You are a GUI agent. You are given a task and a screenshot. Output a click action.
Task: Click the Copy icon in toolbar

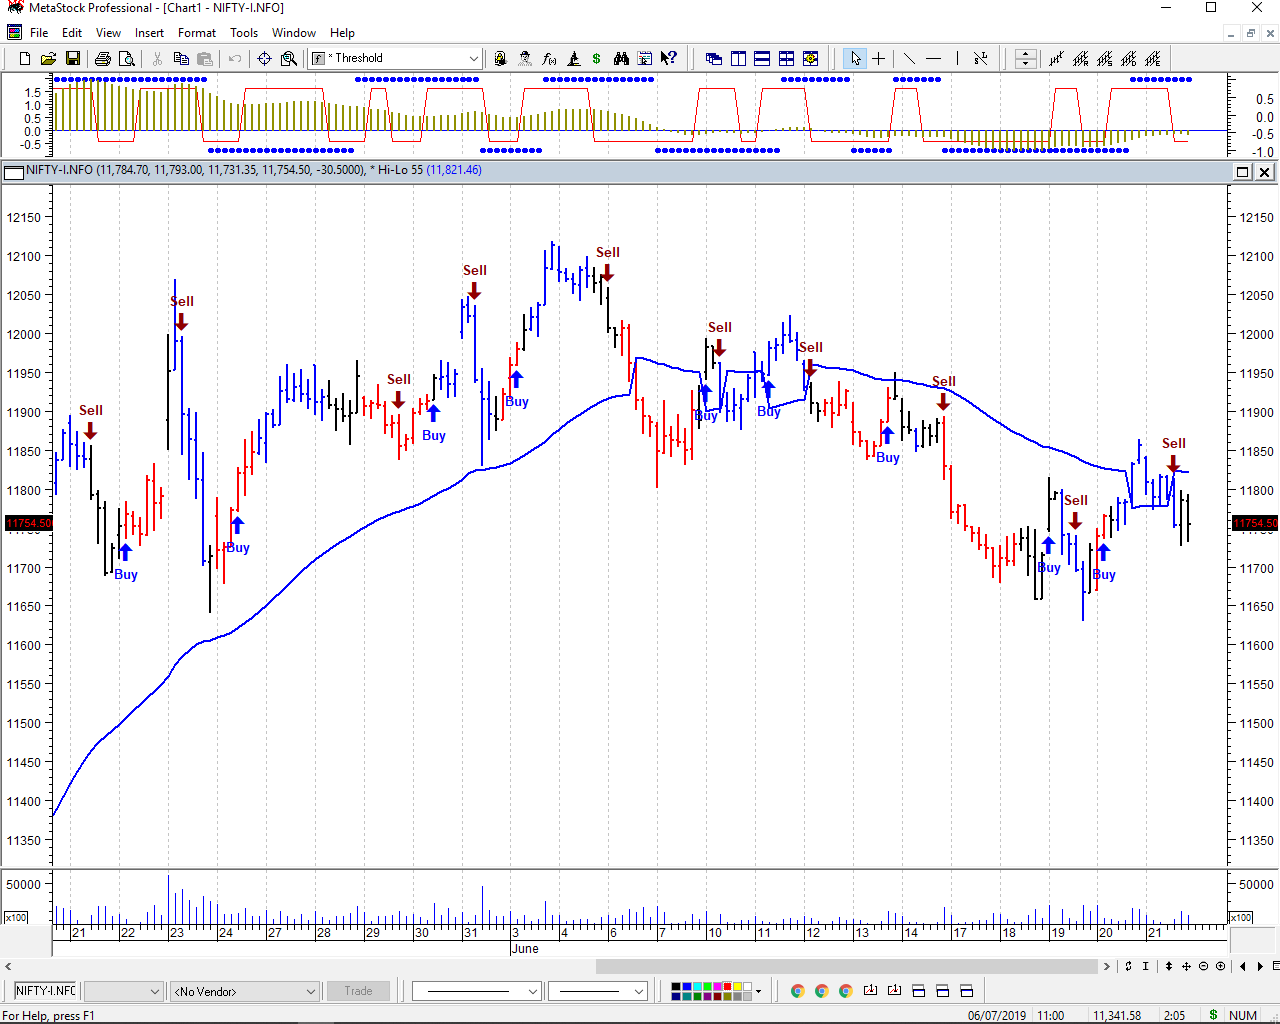pos(181,59)
